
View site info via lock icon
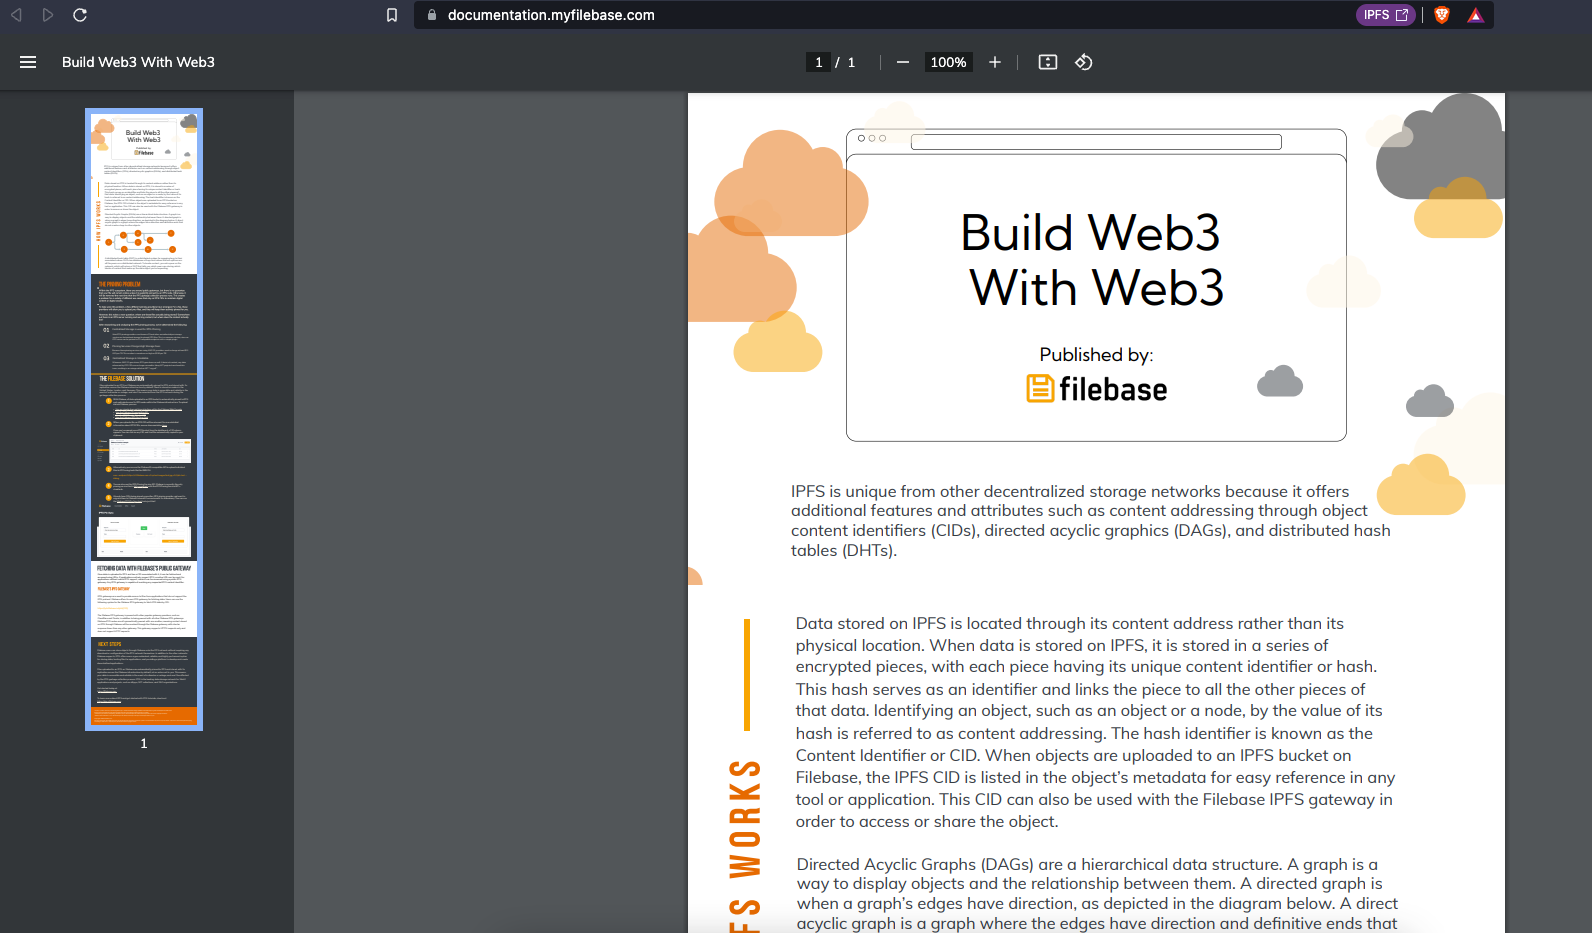click(432, 15)
